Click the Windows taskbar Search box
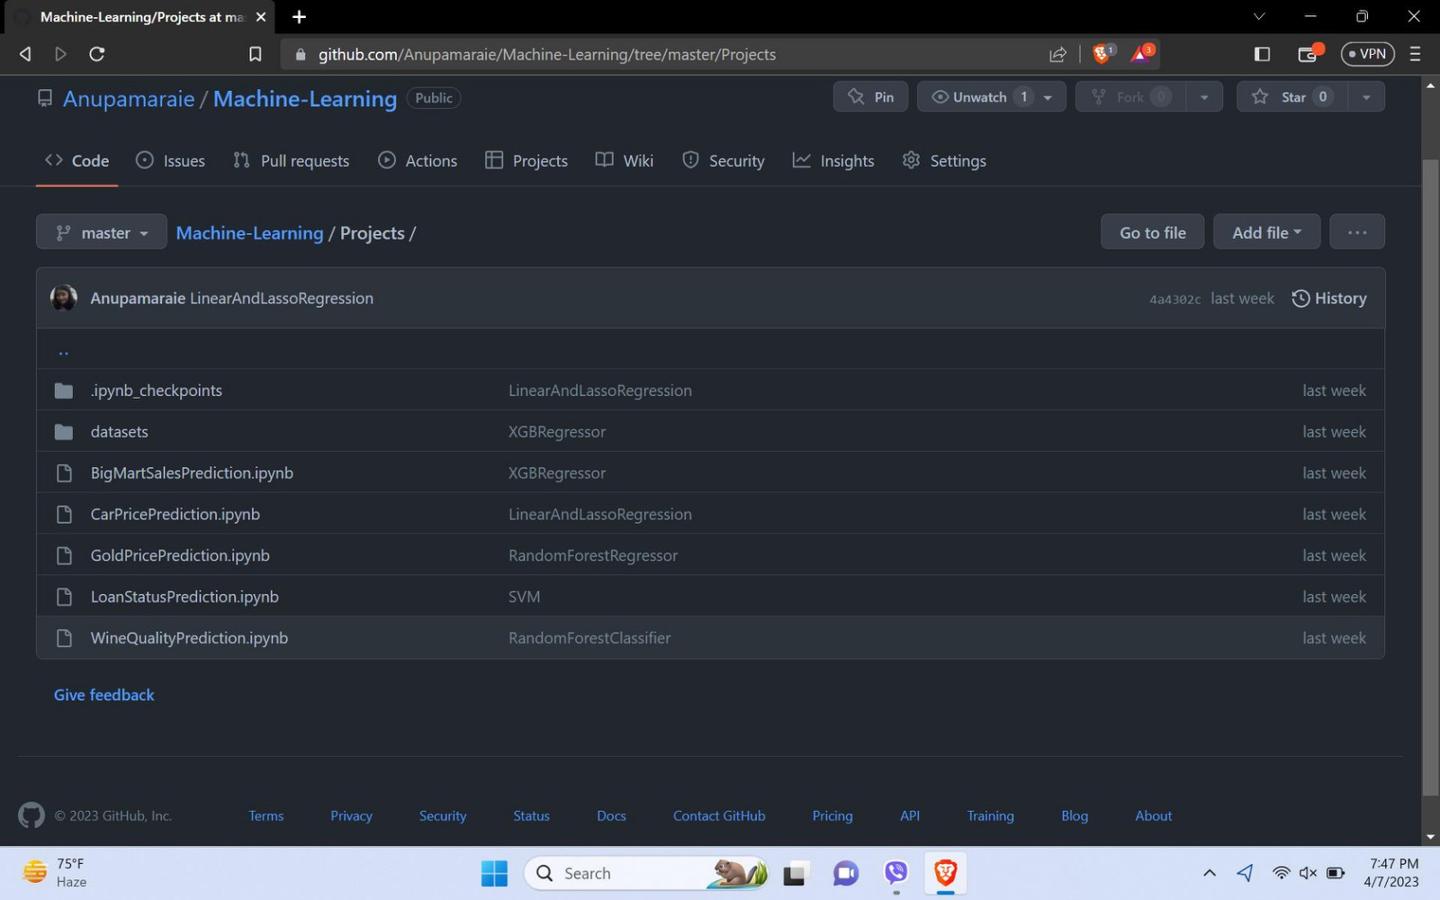 click(x=646, y=873)
